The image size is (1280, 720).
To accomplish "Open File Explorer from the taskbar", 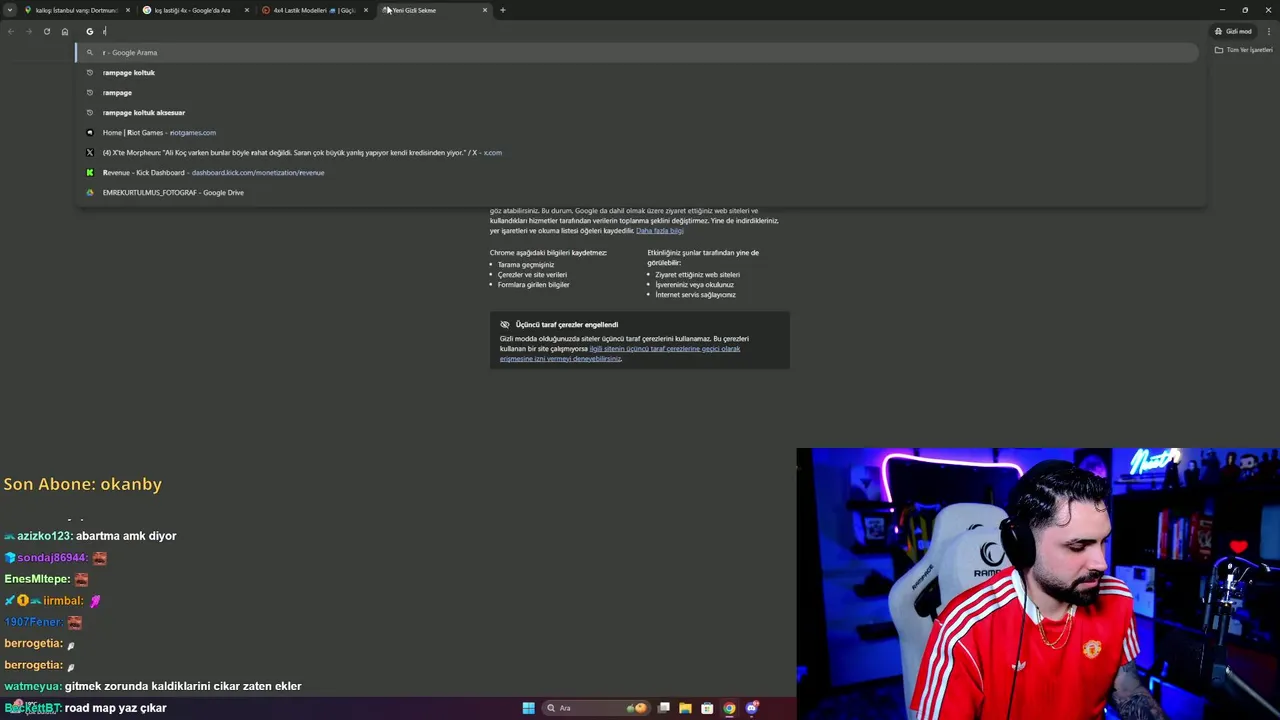I will click(685, 708).
